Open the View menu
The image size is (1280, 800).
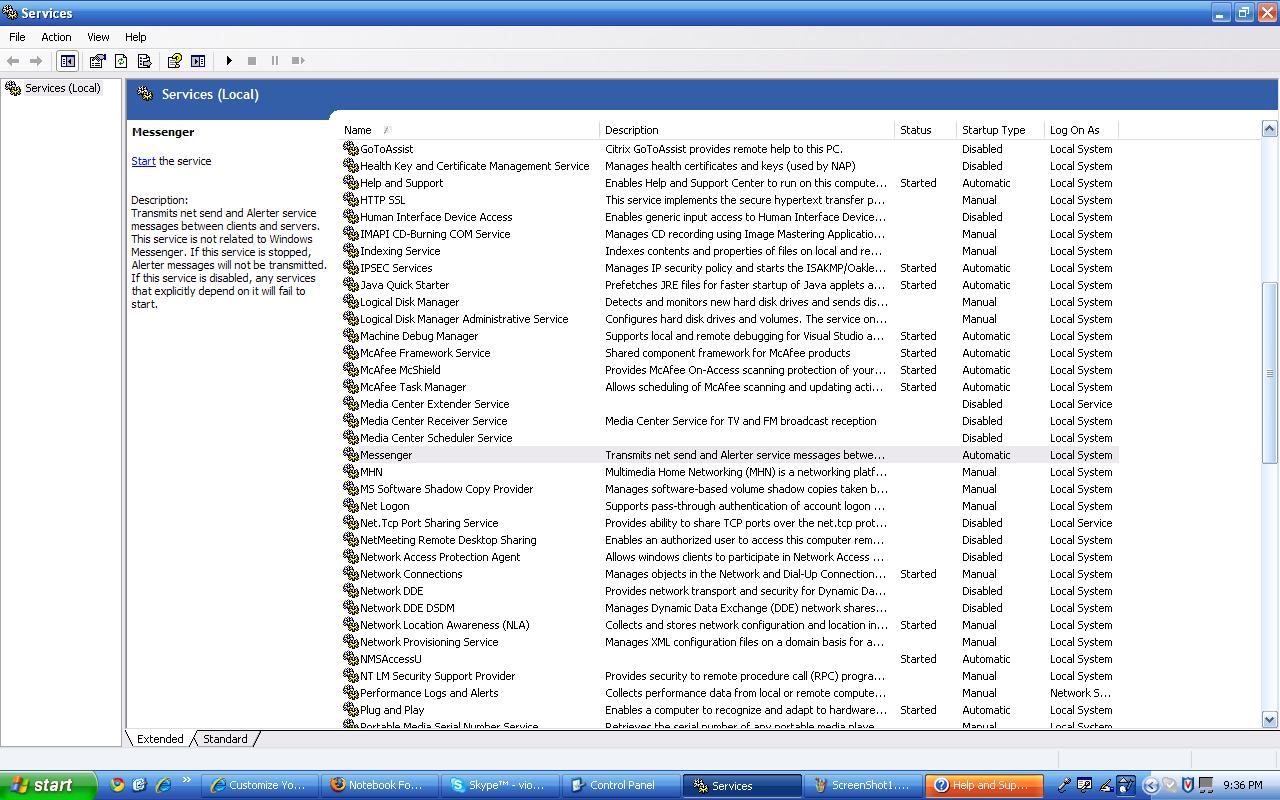pos(98,37)
